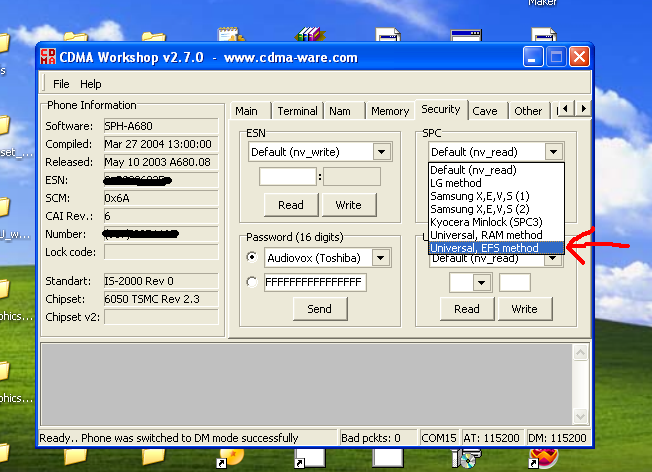Open the books desktop icon above window
Image resolution: width=652 pixels, height=472 pixels.
tap(309, 34)
